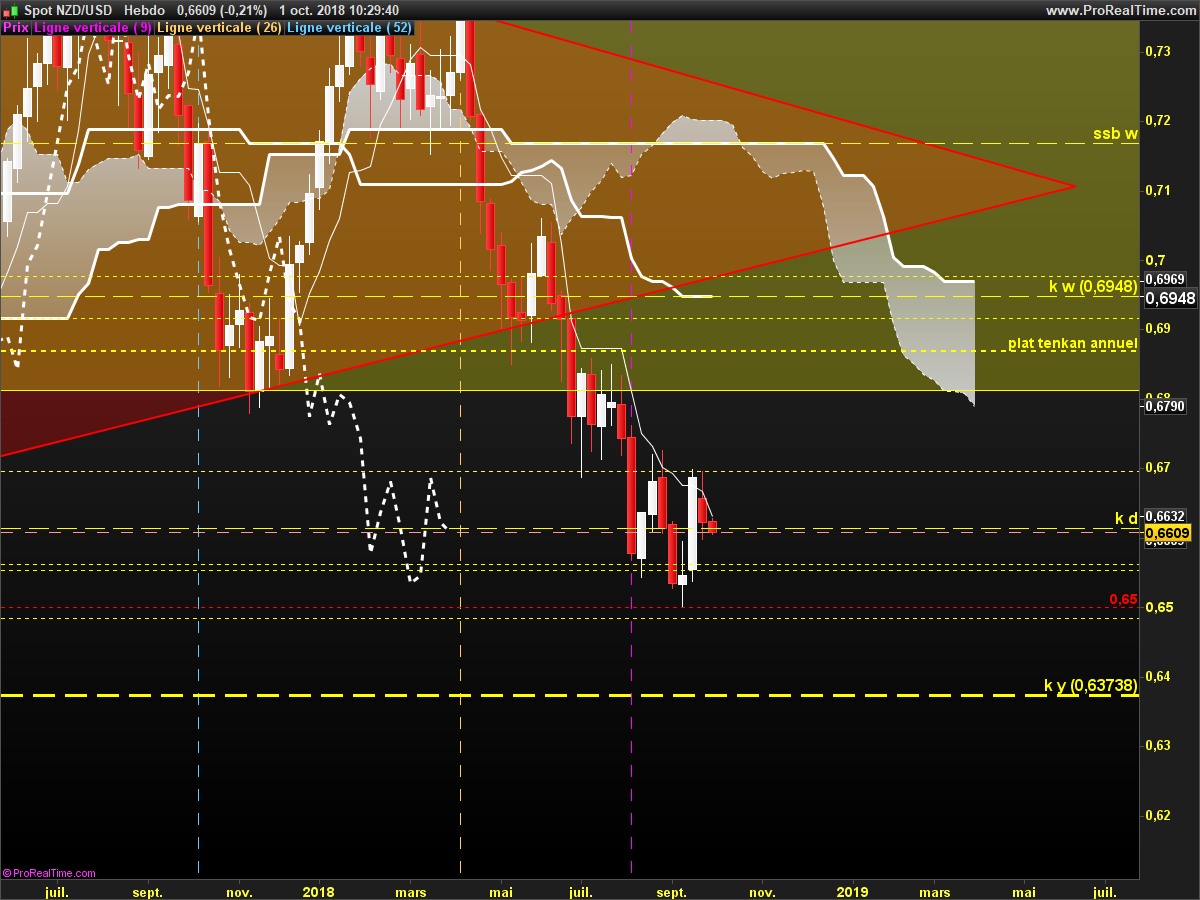
Task: Click the 0,73 price axis label
Action: pyautogui.click(x=1157, y=51)
